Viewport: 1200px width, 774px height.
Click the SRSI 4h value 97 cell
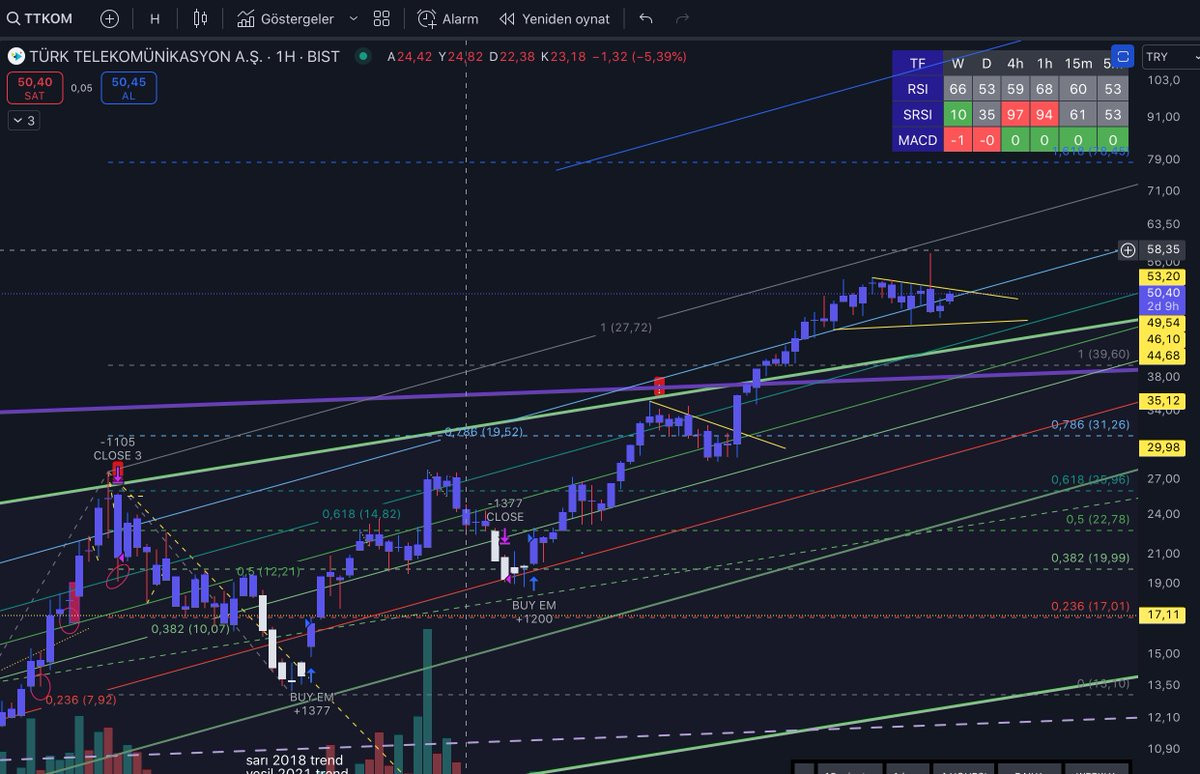click(1015, 115)
